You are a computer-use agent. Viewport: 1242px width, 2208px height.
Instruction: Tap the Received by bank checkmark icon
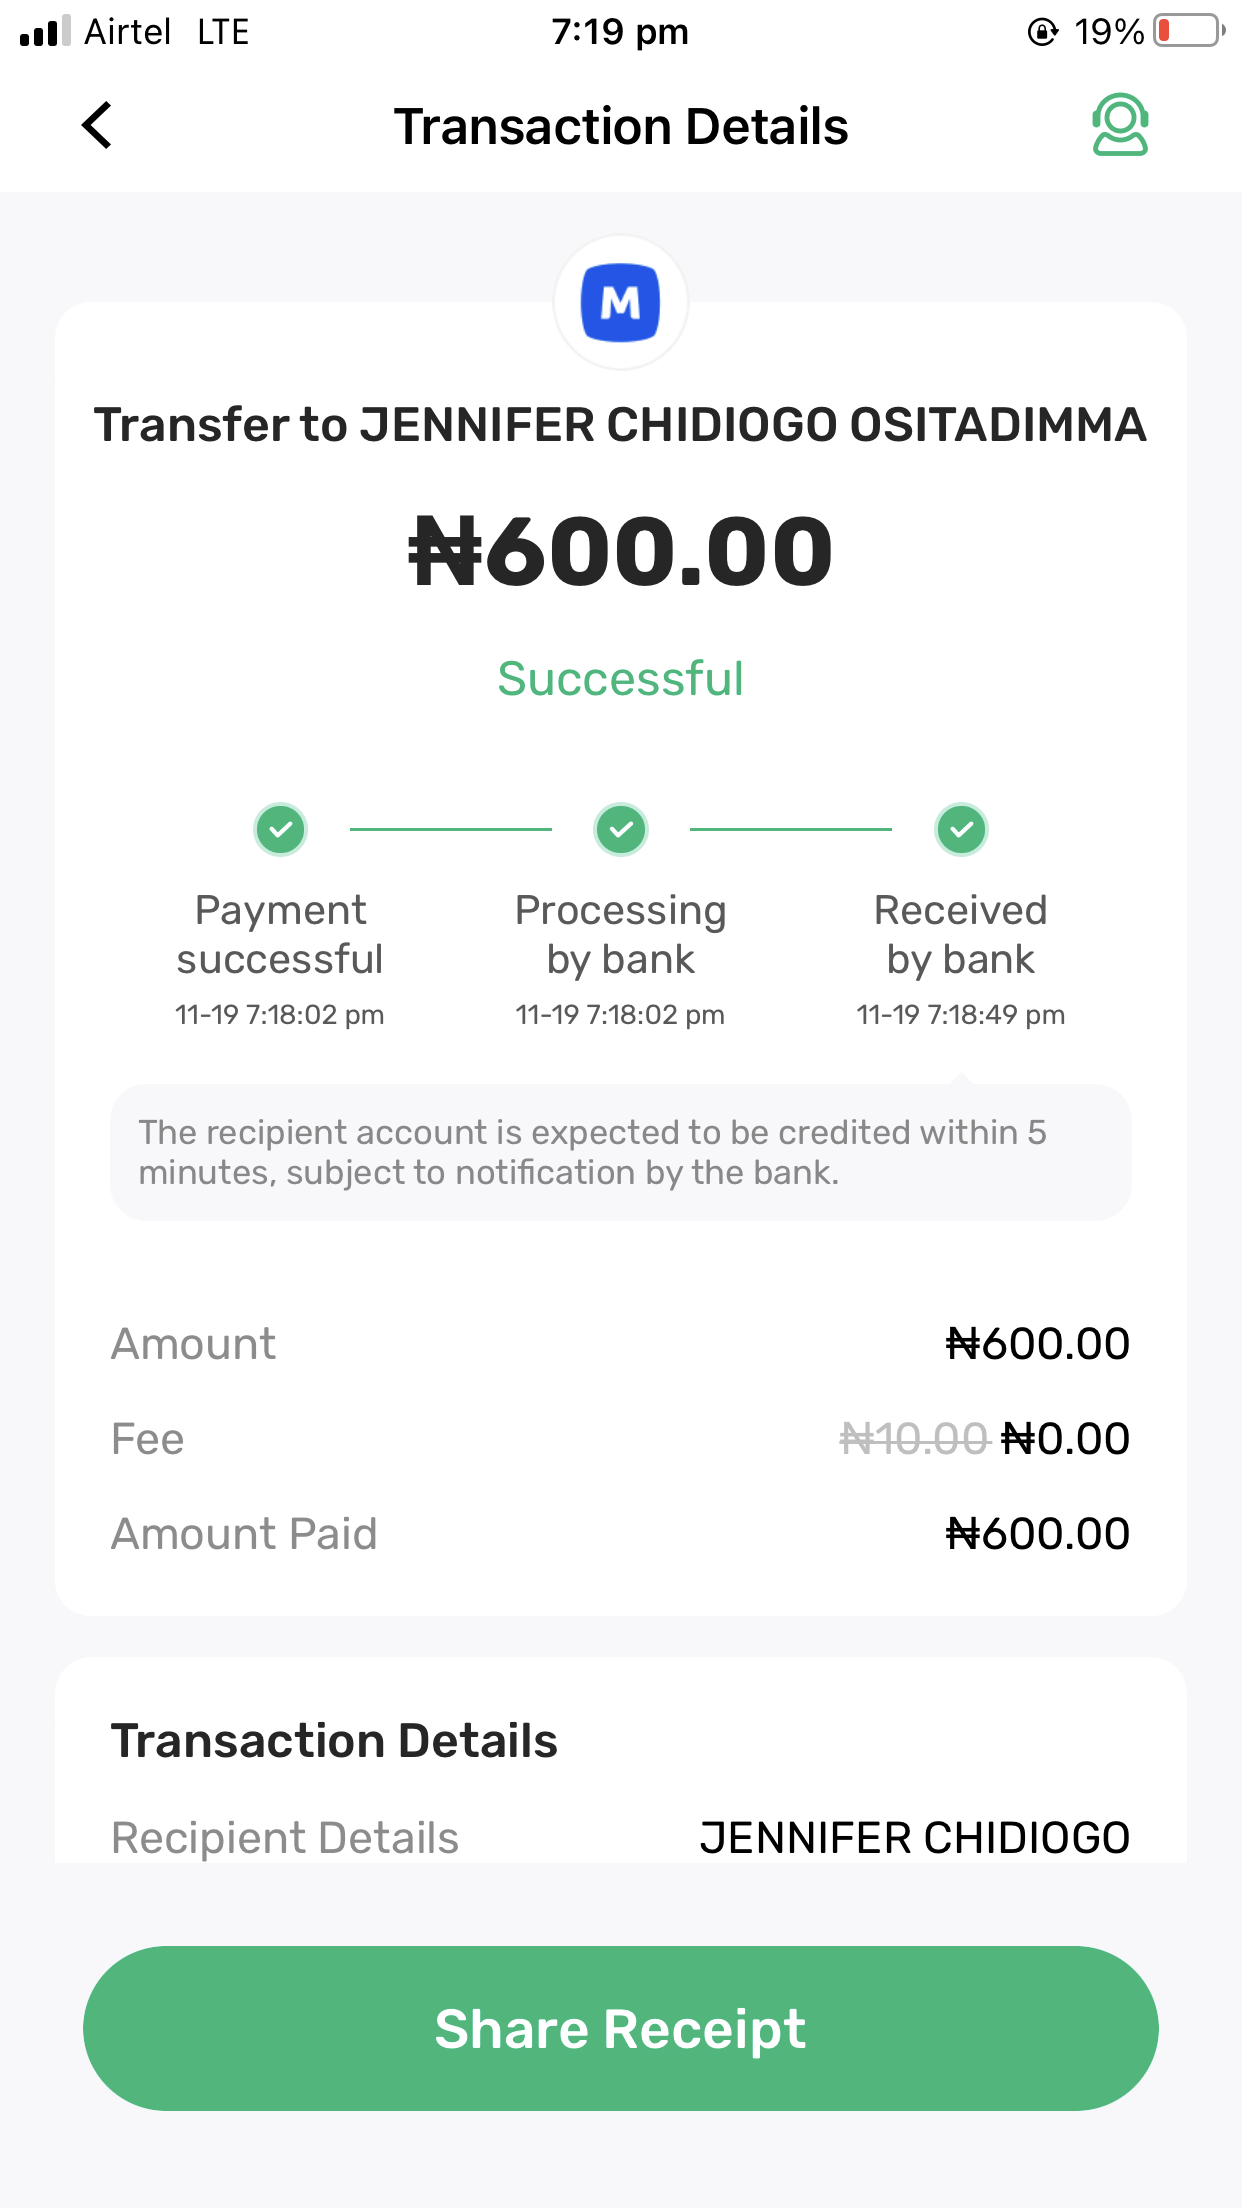pyautogui.click(x=961, y=829)
